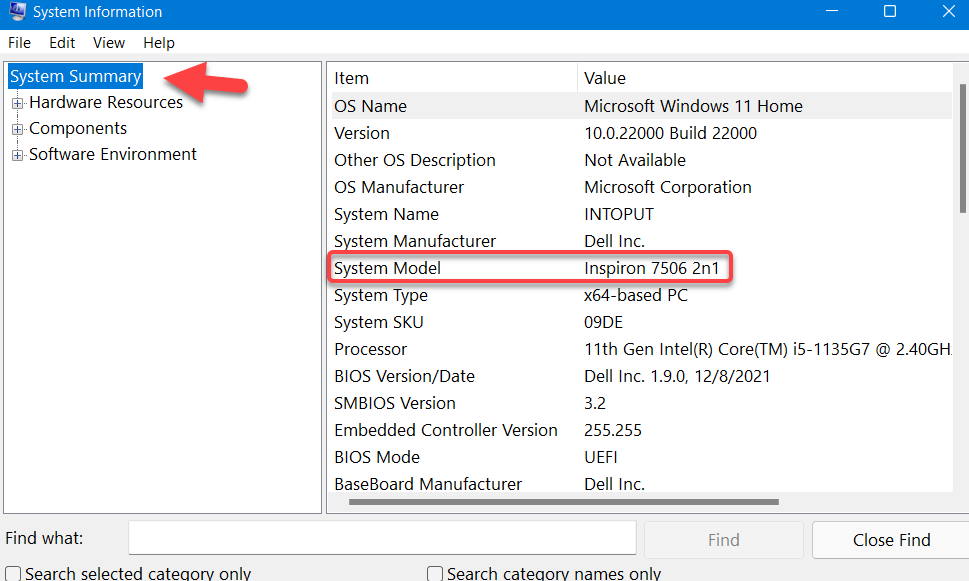Close the System Information window

point(948,11)
